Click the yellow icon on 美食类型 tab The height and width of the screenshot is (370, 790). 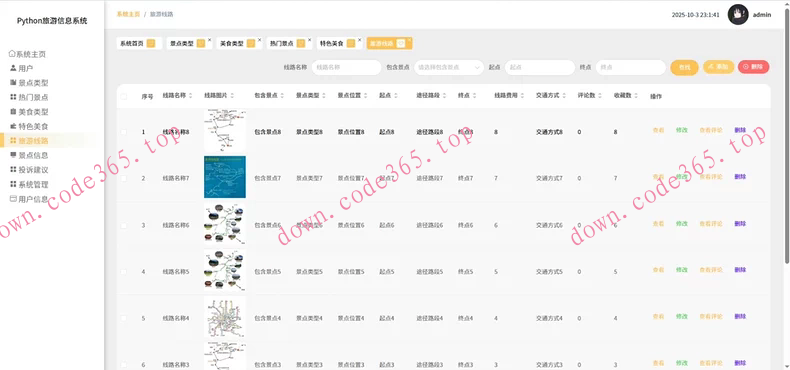(250, 44)
